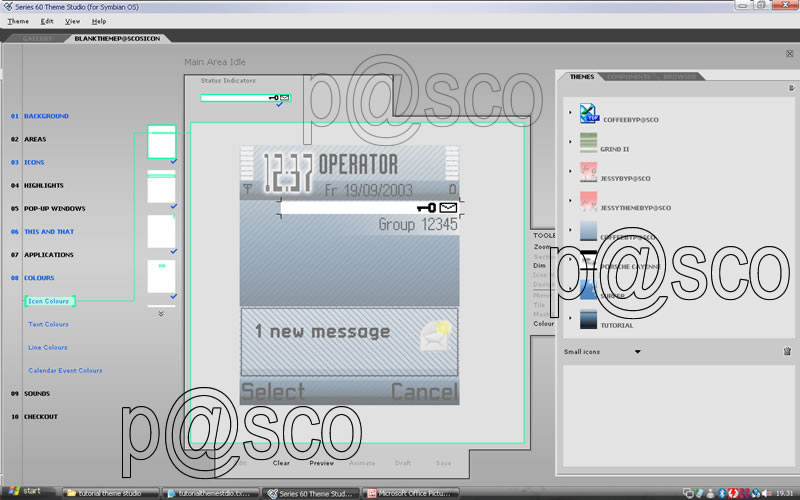Switch to Microsoft Office Picture Manager in taskbar
Screen dimensions: 800x500
[x=411, y=493]
